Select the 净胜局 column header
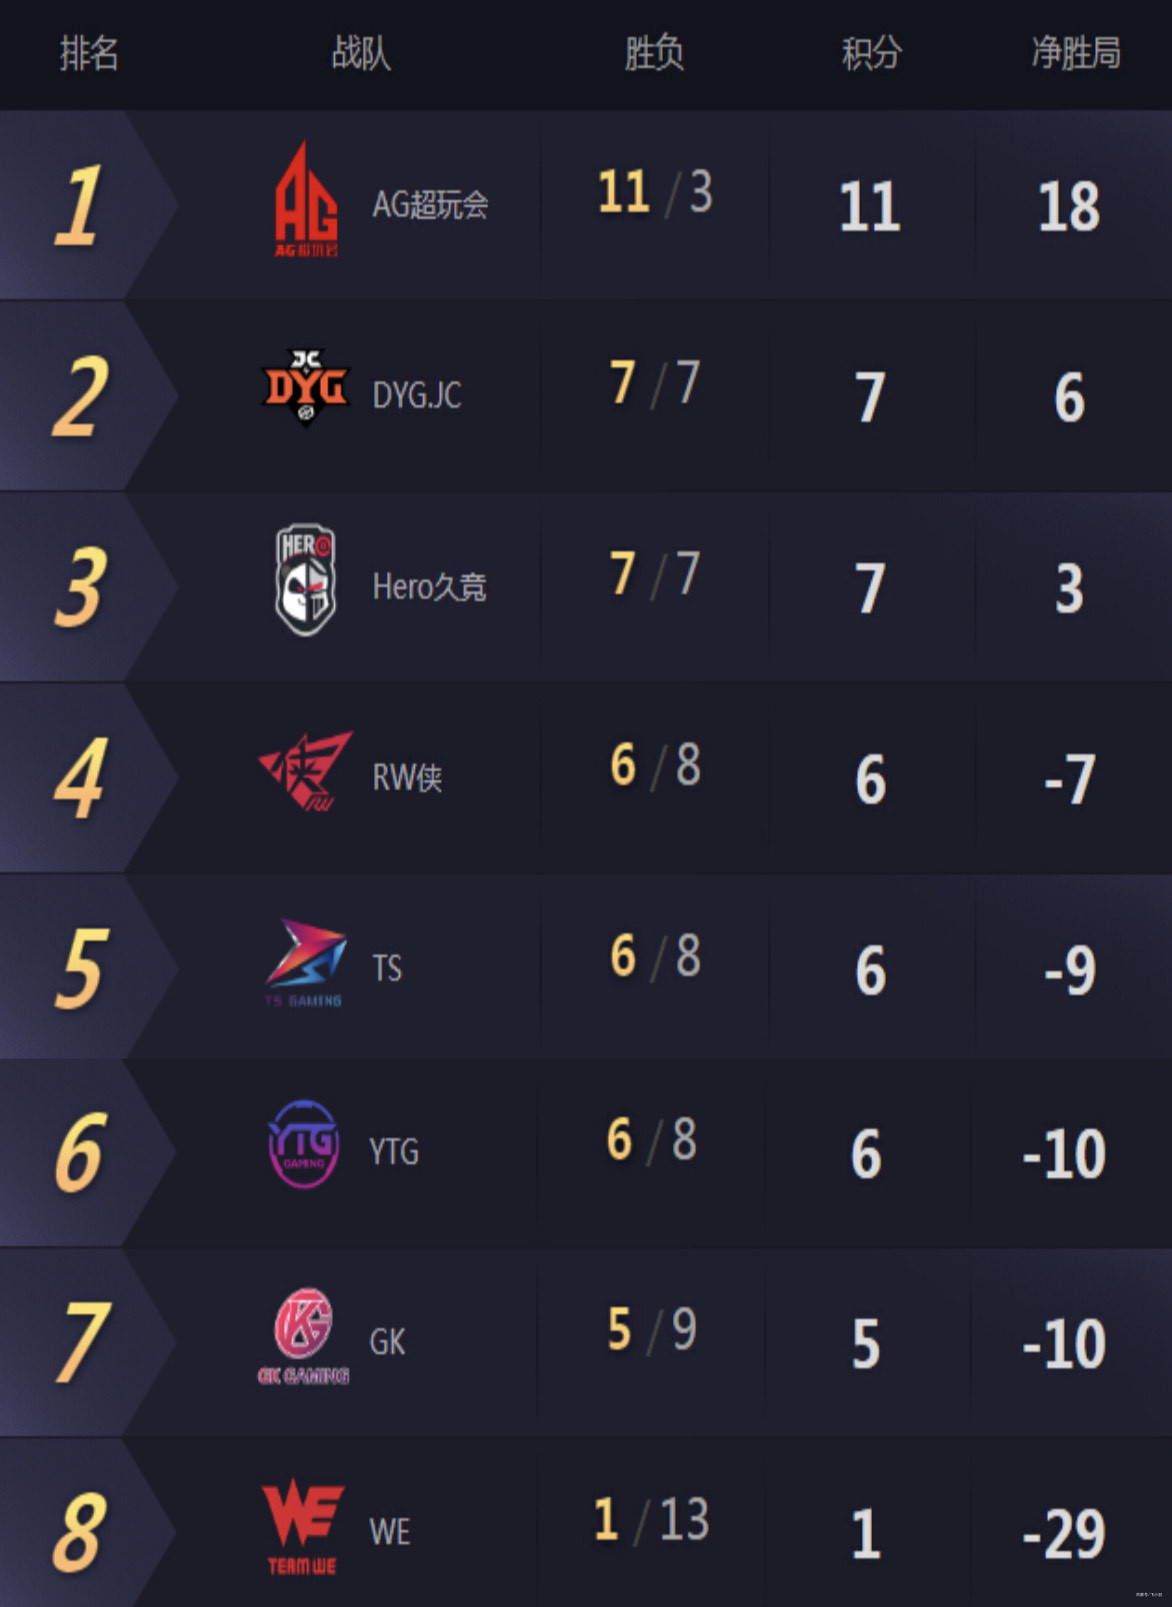Screen dimensions: 1172x1607 (1076, 53)
